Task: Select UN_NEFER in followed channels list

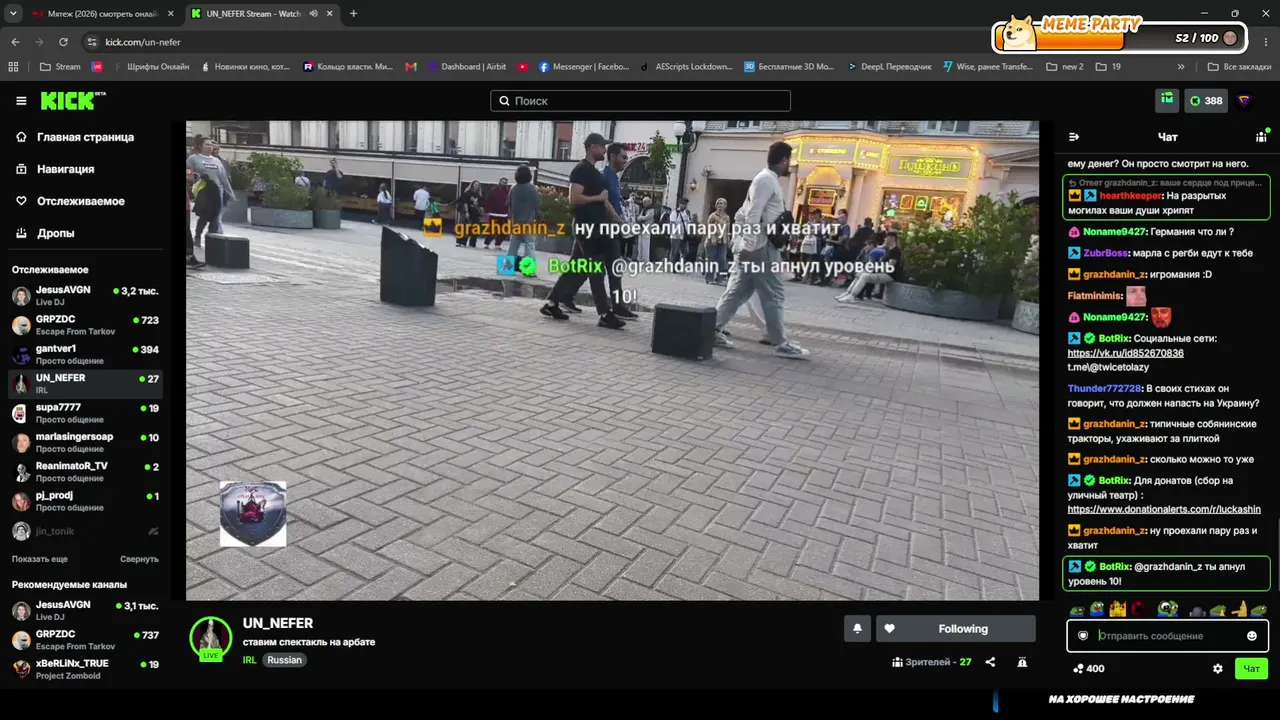Action: 85,383
